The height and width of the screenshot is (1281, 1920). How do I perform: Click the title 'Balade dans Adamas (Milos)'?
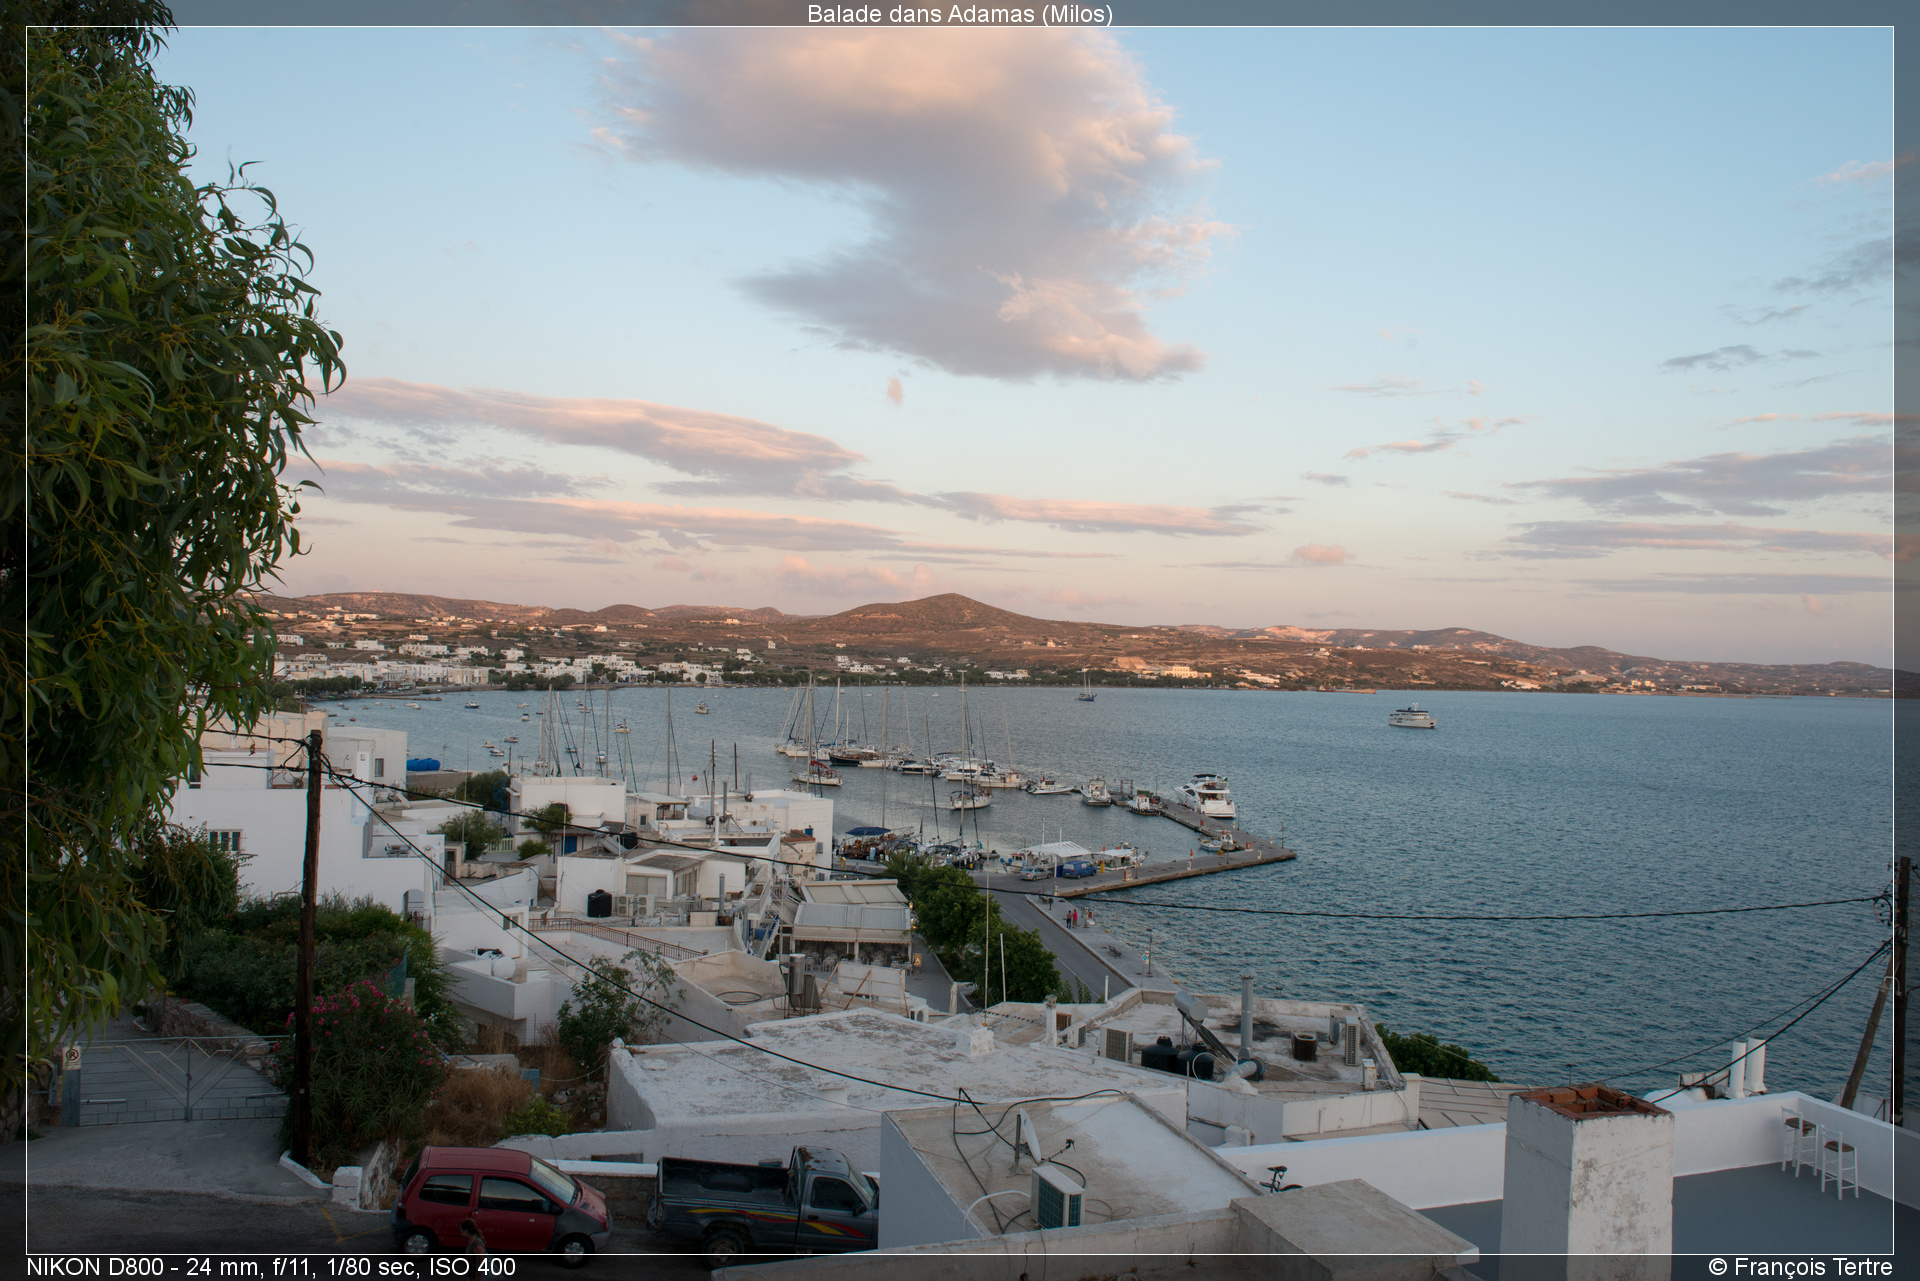coord(959,13)
